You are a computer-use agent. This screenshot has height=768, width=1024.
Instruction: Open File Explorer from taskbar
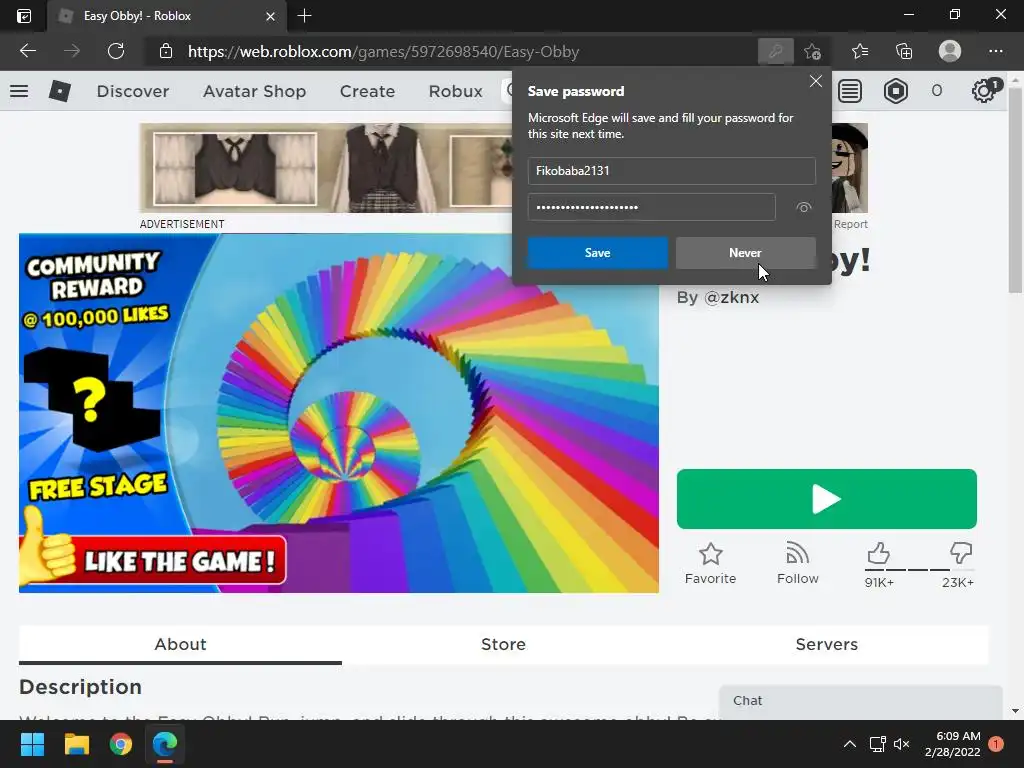tap(76, 744)
